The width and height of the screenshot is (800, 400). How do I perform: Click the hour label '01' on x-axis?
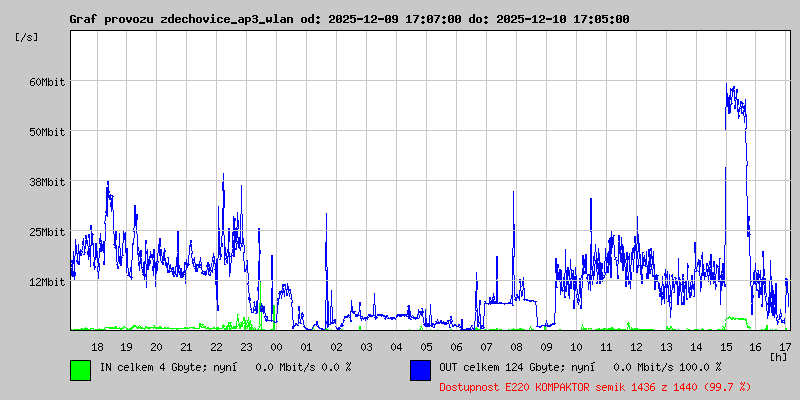coord(307,347)
